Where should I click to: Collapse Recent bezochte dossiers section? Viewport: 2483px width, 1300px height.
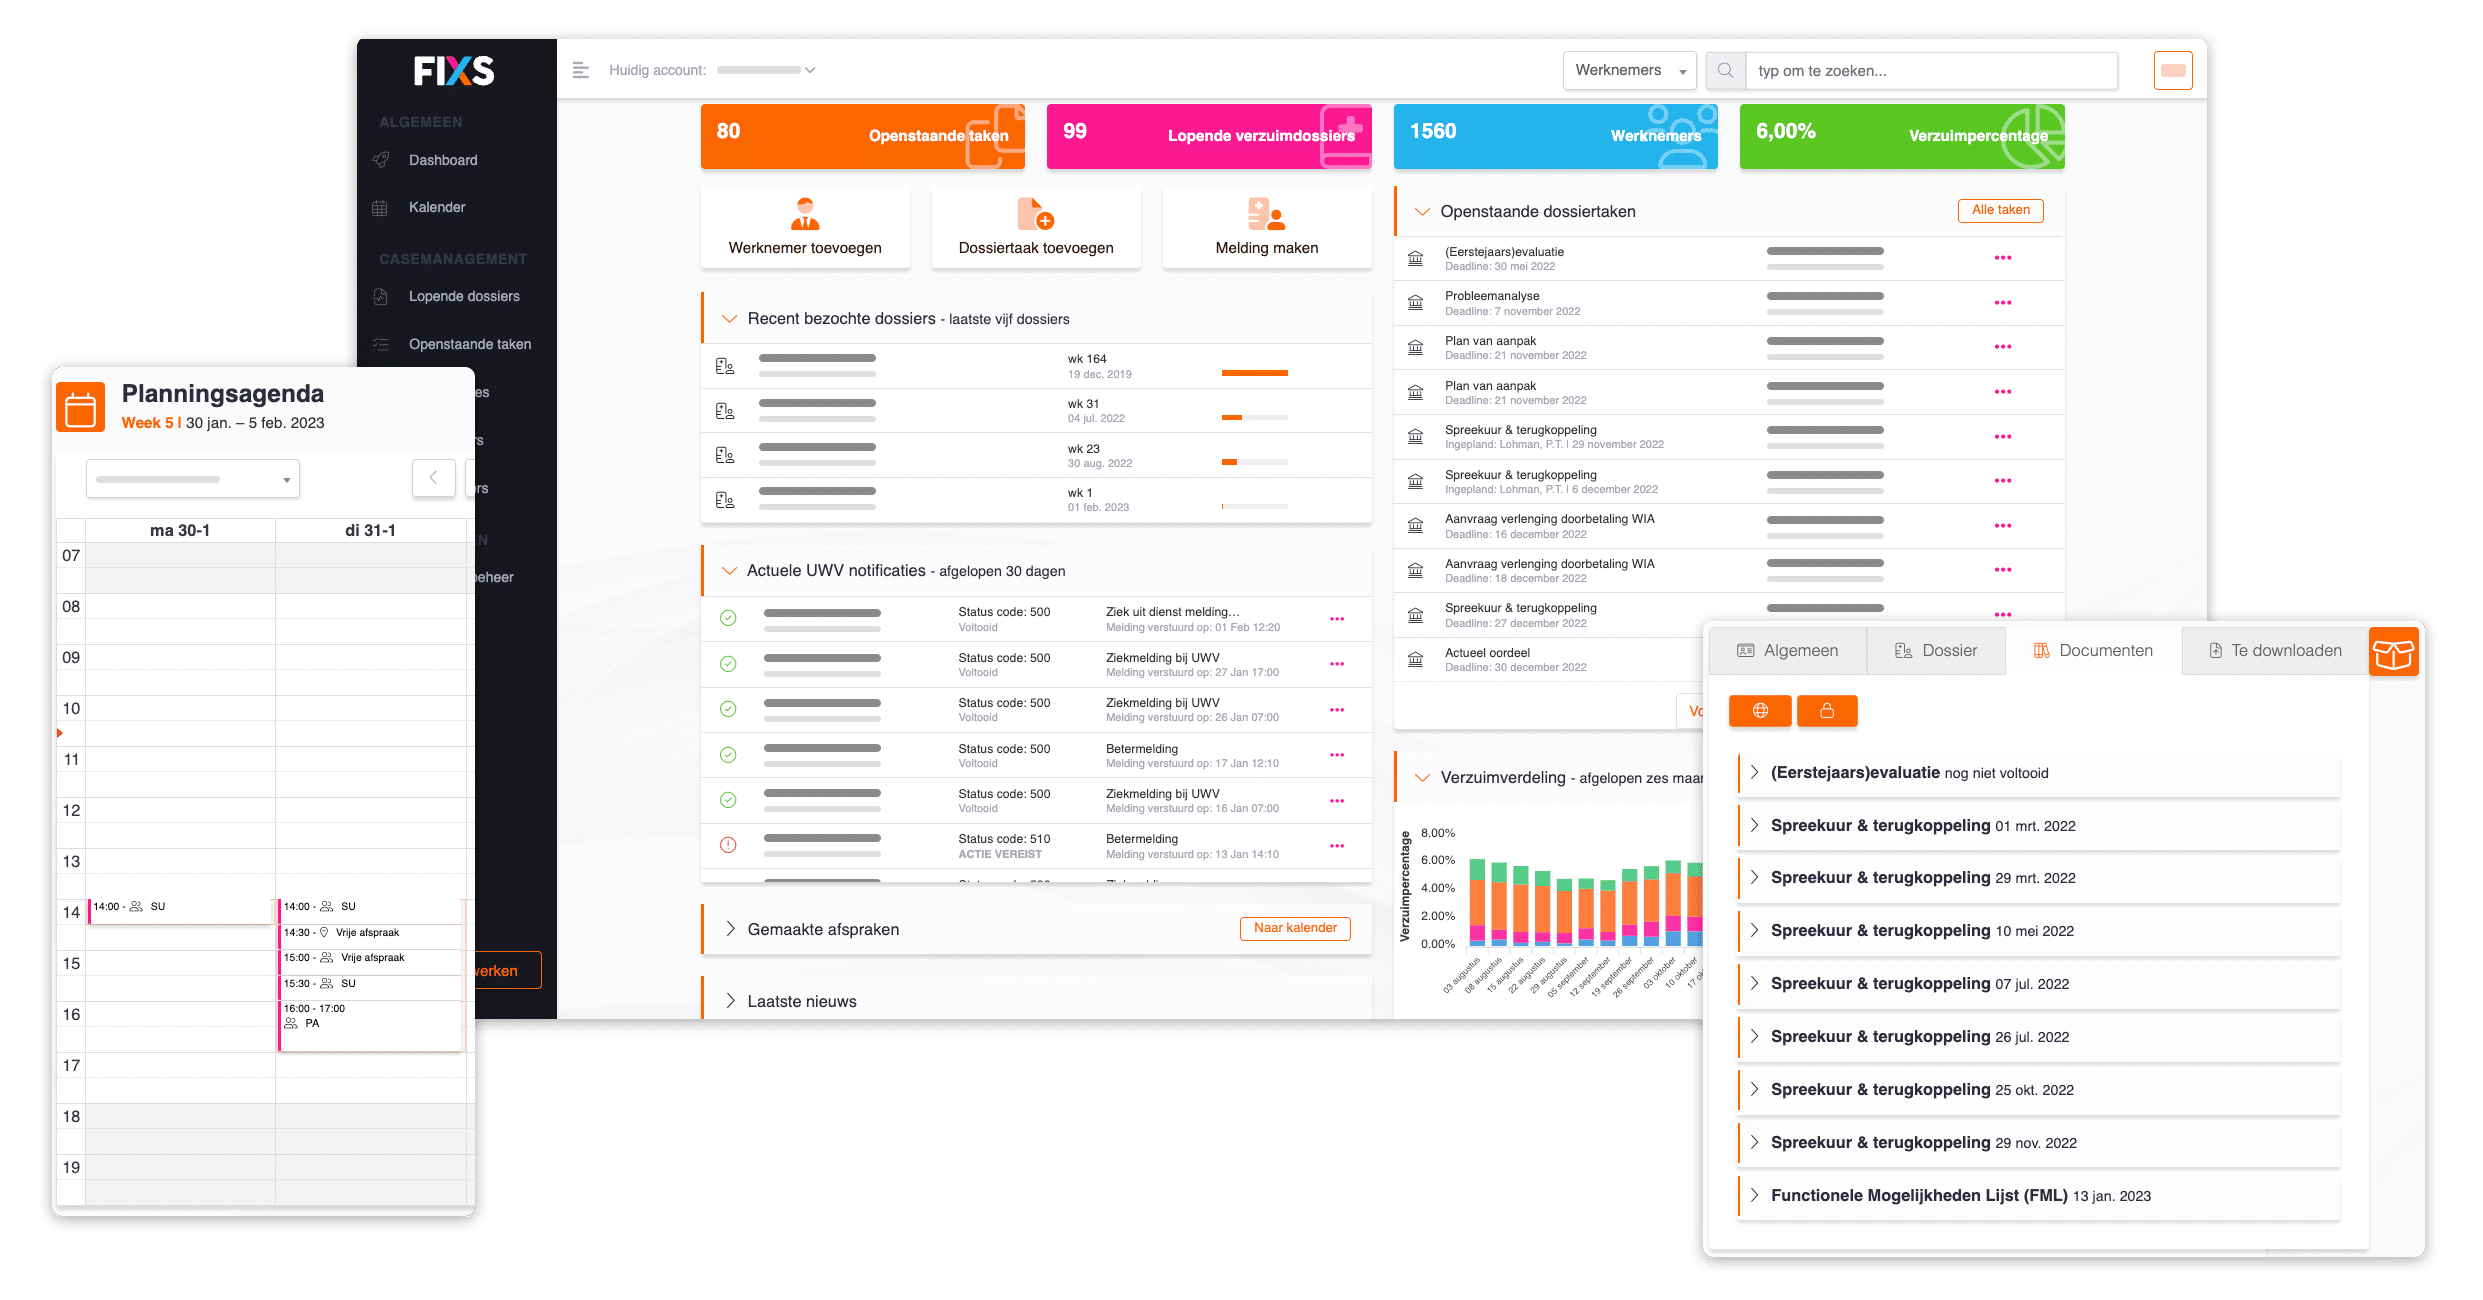tap(729, 319)
